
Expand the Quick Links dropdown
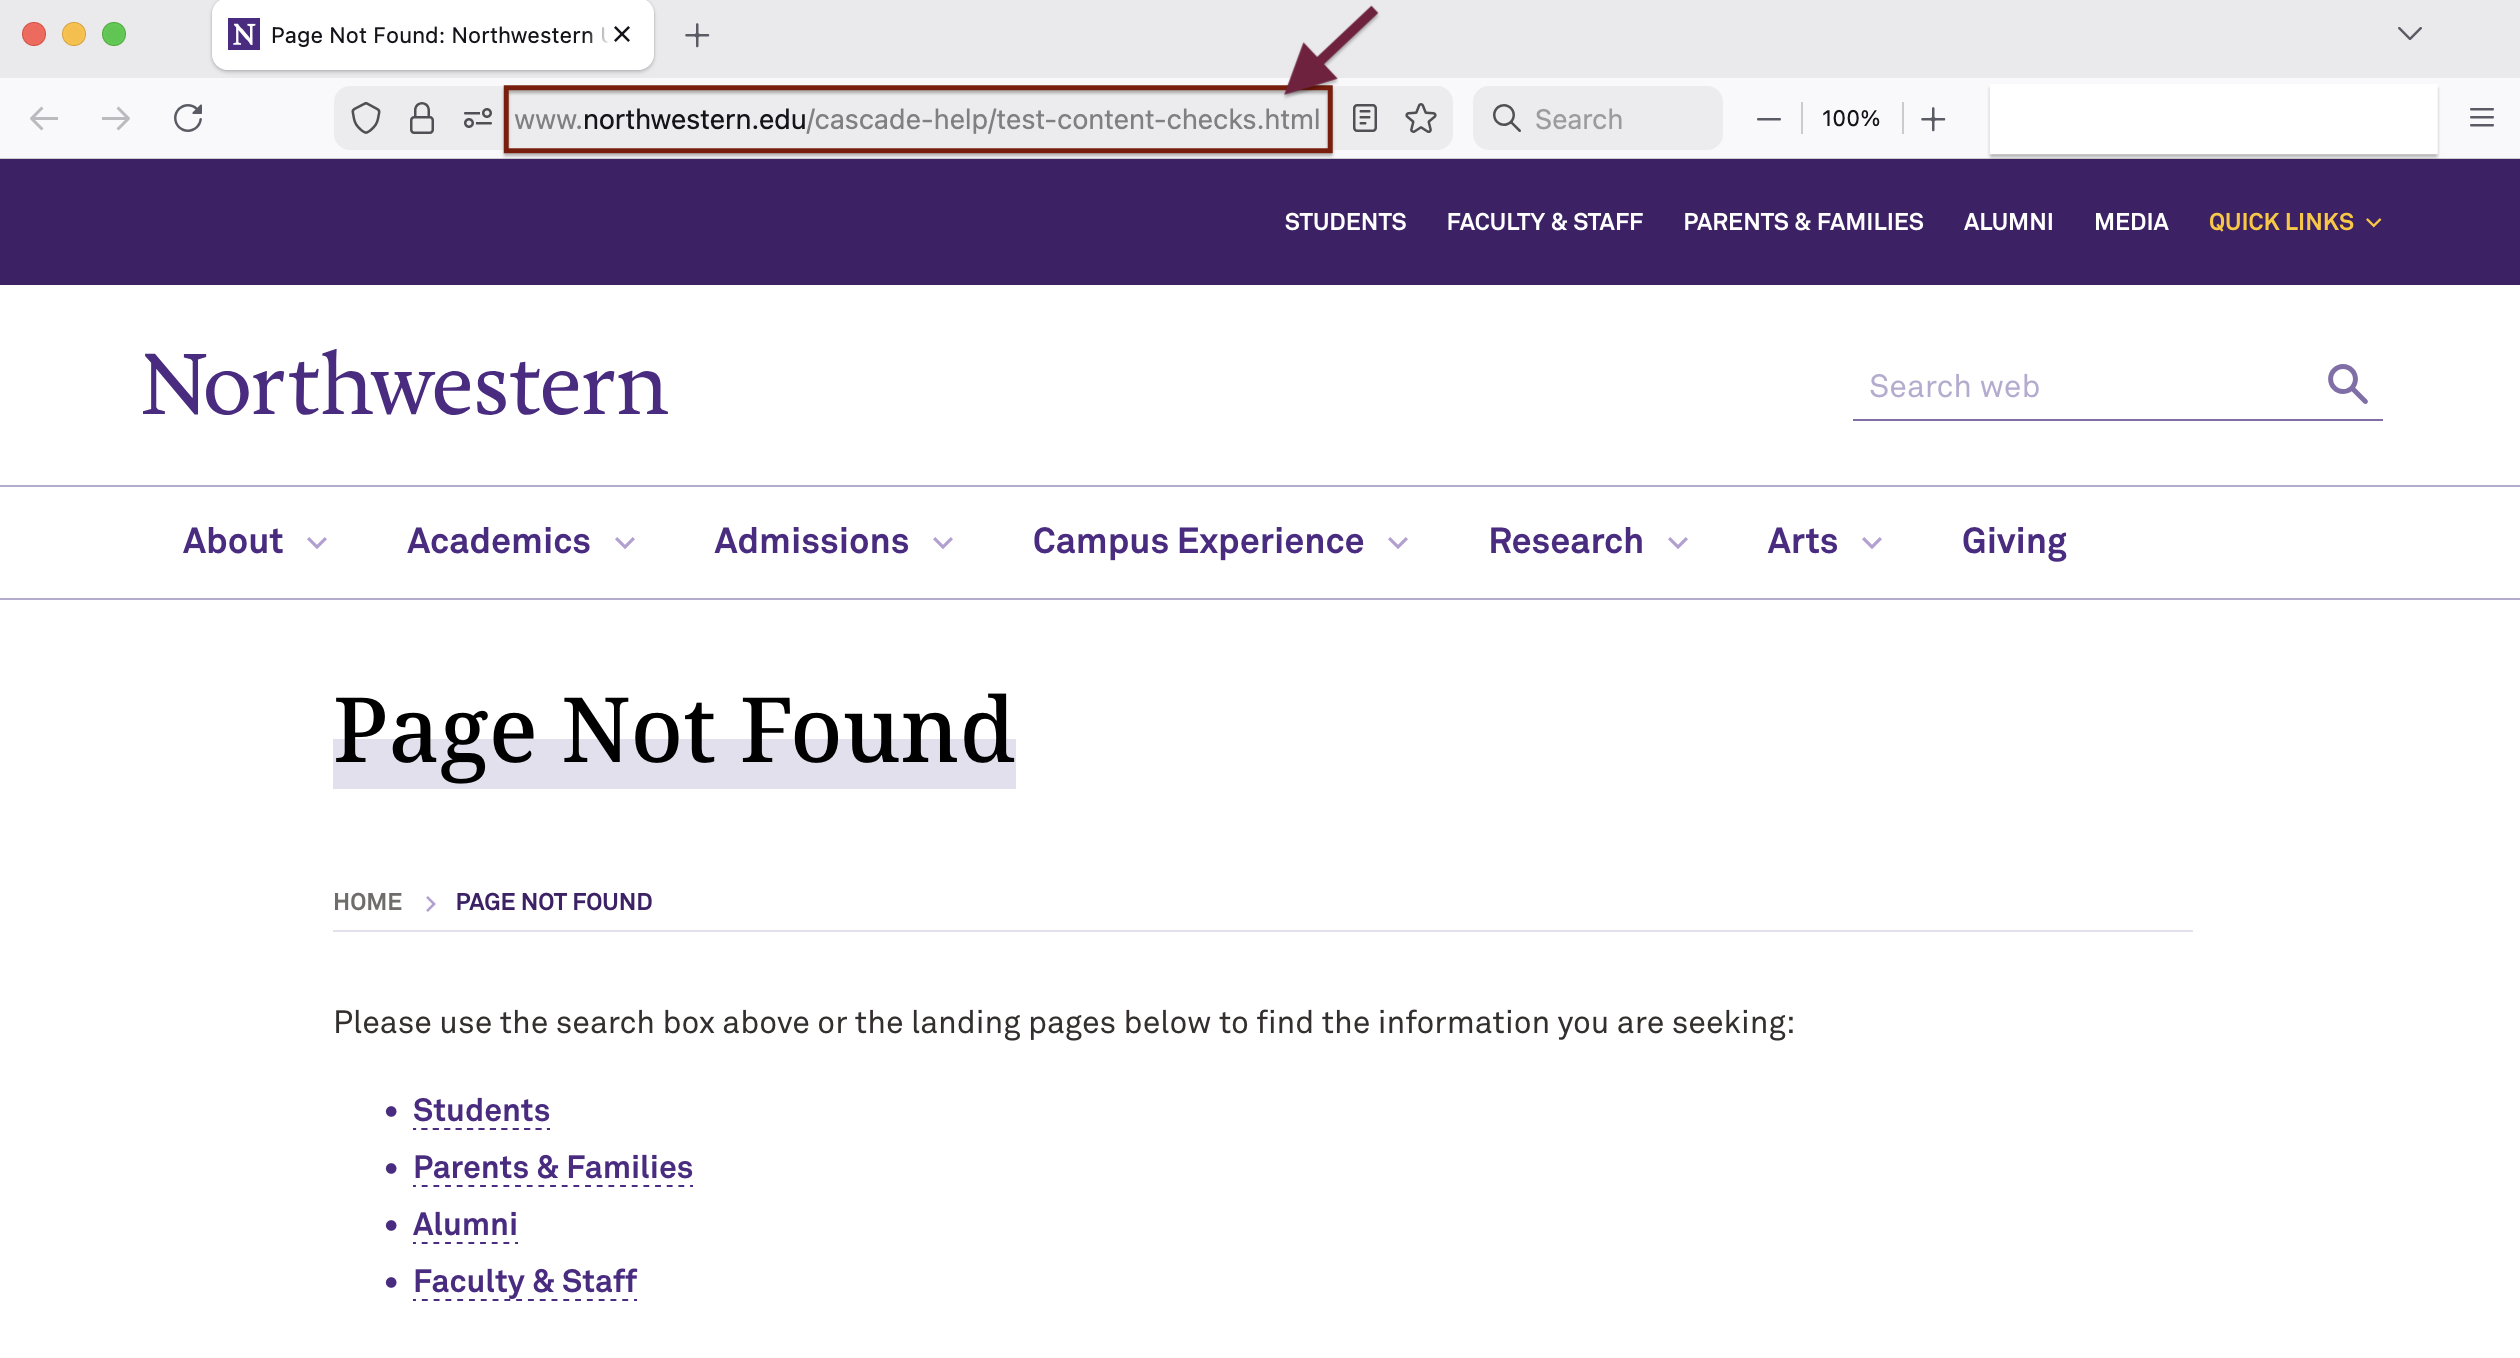click(2294, 222)
